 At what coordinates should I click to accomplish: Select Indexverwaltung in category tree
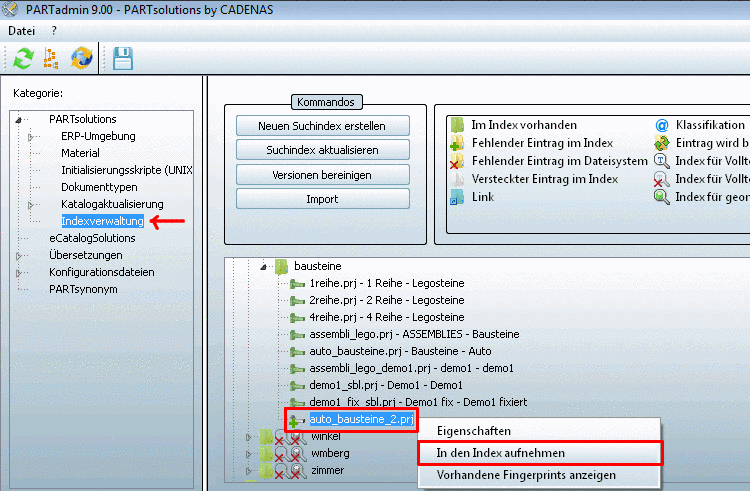[x=102, y=221]
